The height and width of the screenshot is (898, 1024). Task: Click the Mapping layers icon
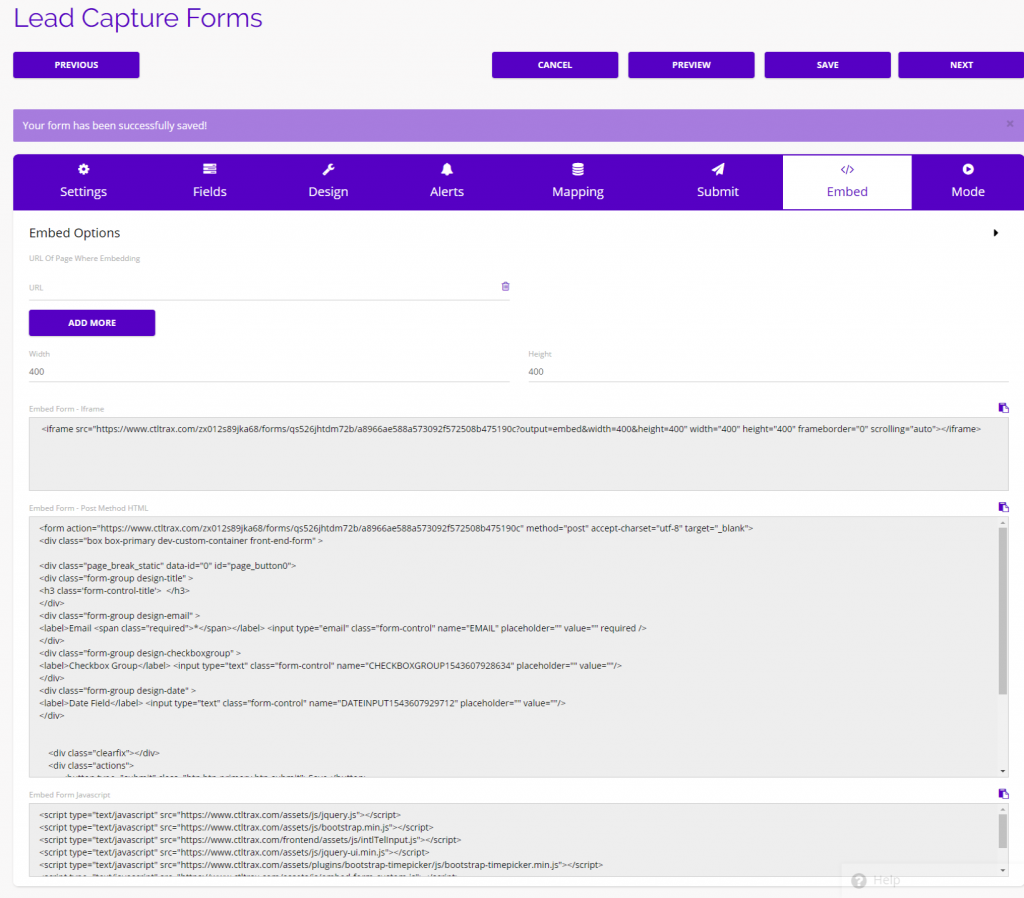pyautogui.click(x=577, y=169)
